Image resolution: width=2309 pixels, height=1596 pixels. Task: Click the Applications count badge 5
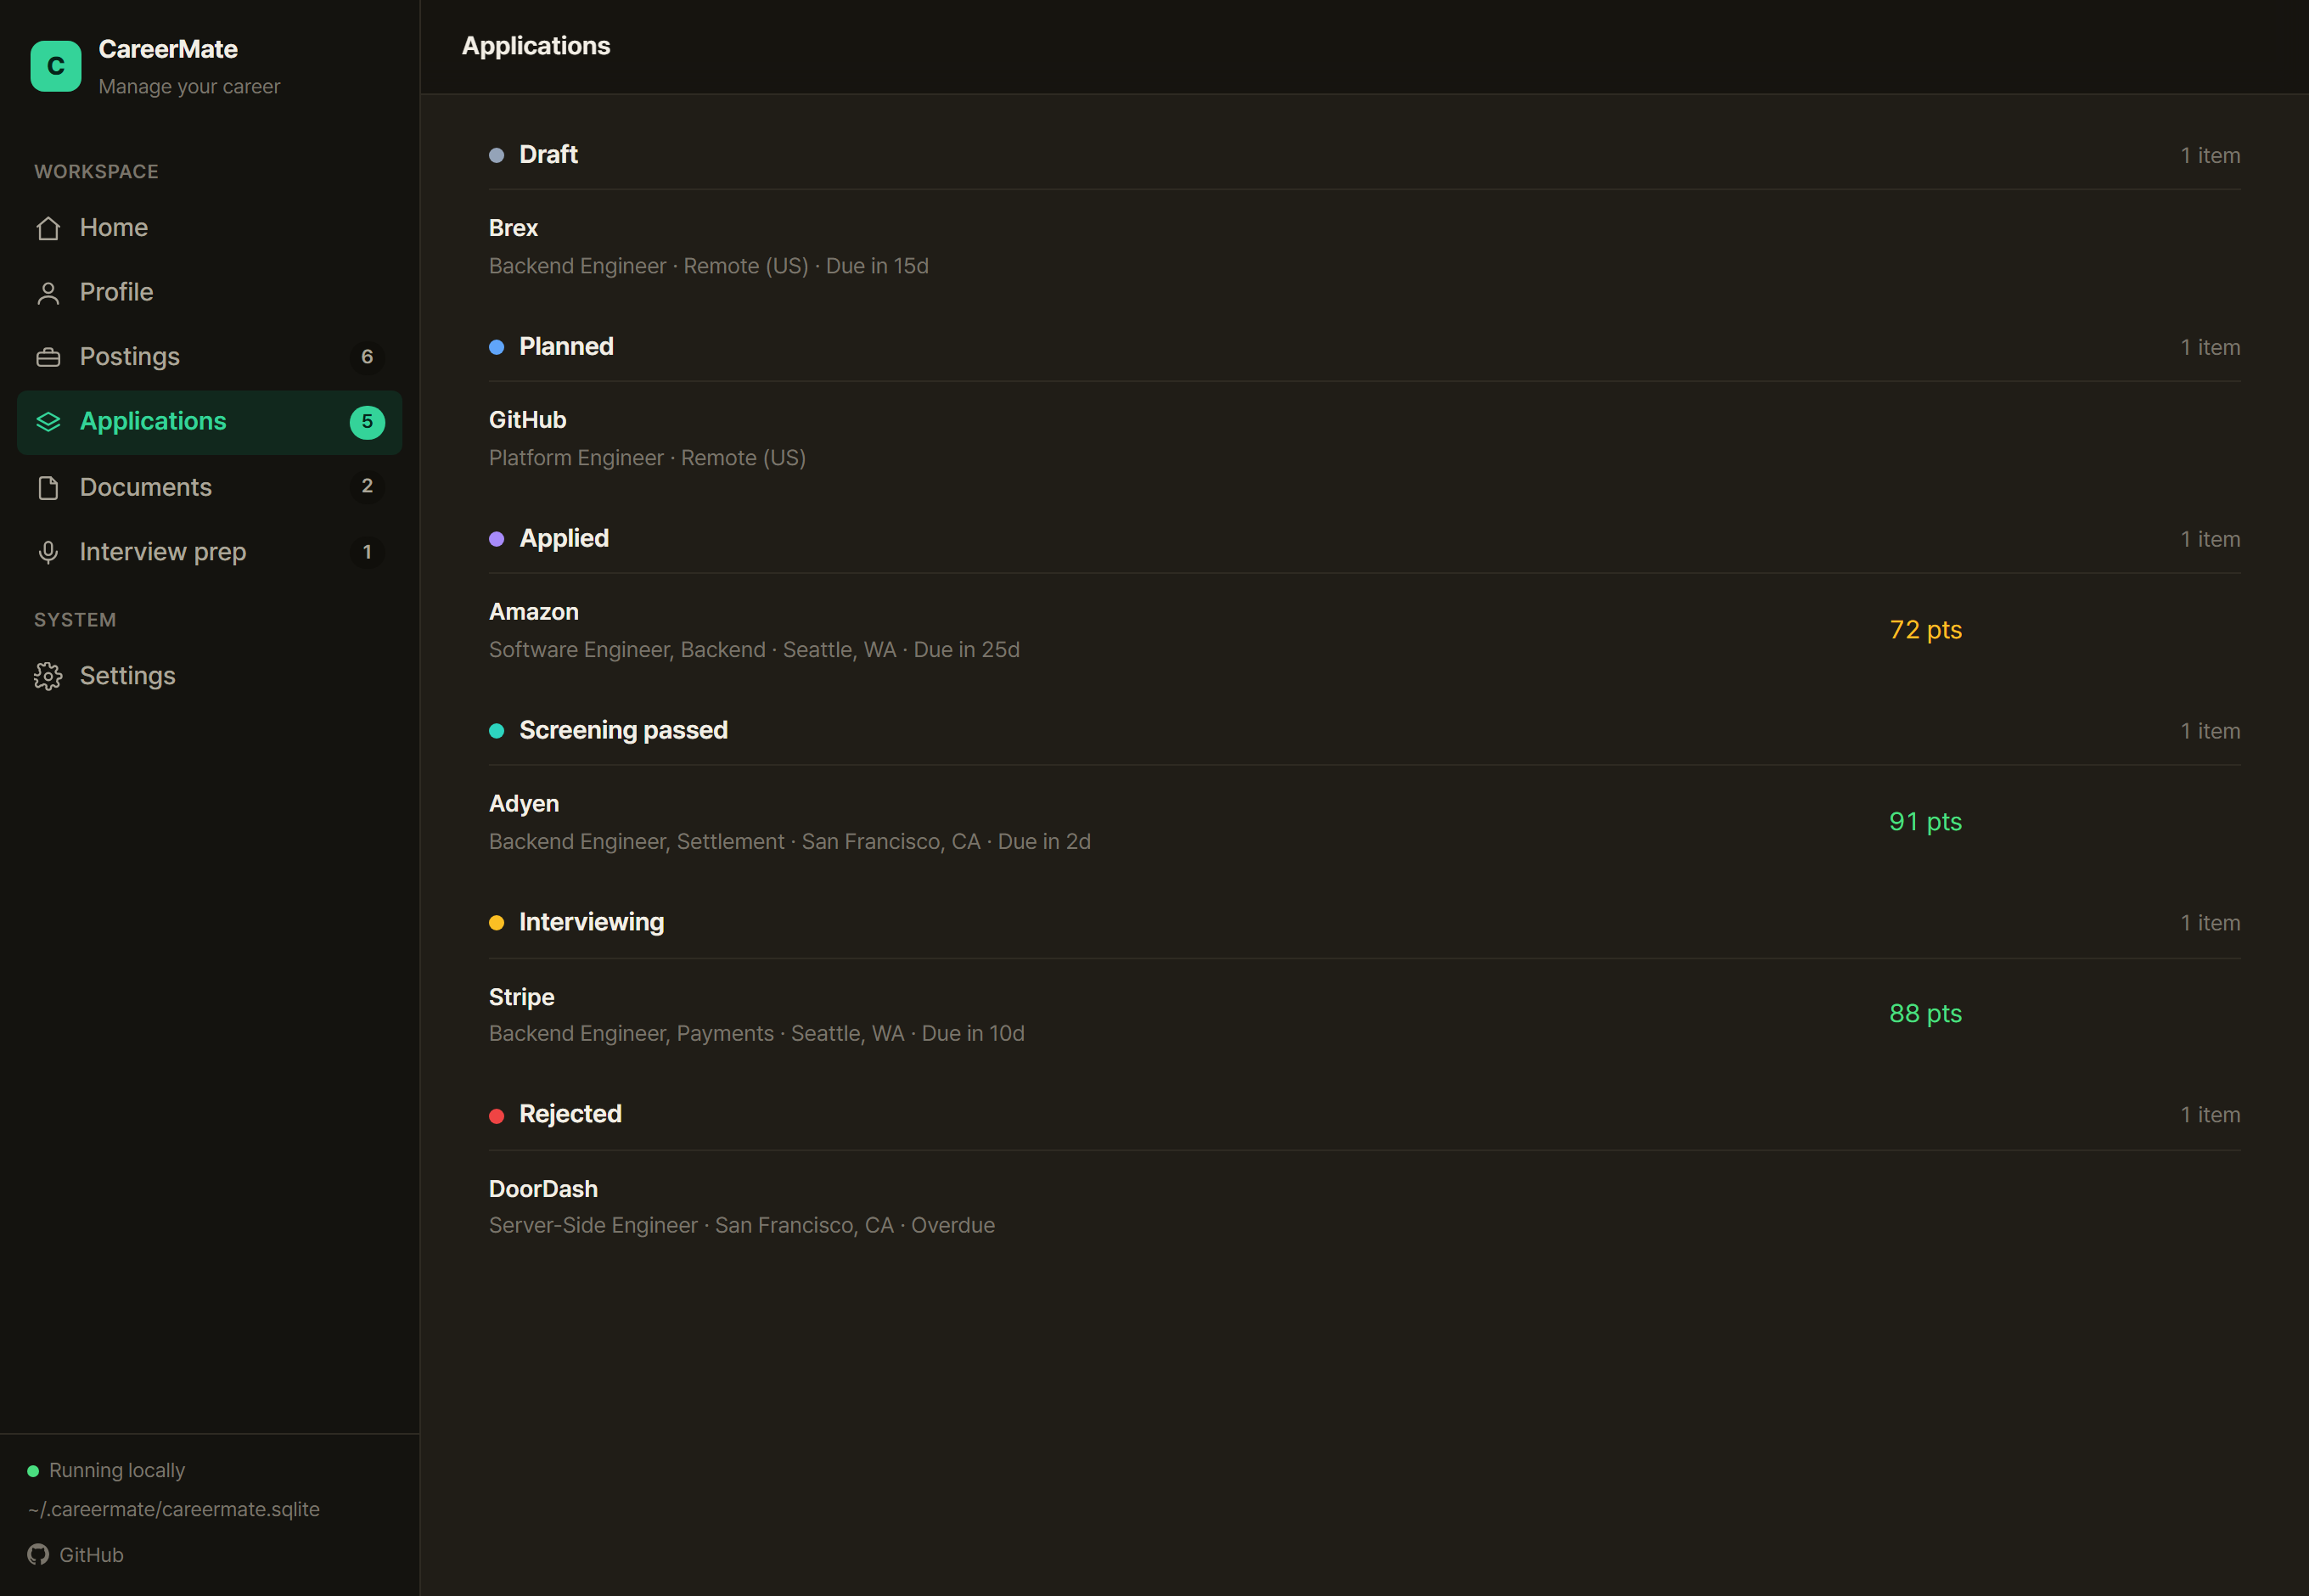(367, 422)
